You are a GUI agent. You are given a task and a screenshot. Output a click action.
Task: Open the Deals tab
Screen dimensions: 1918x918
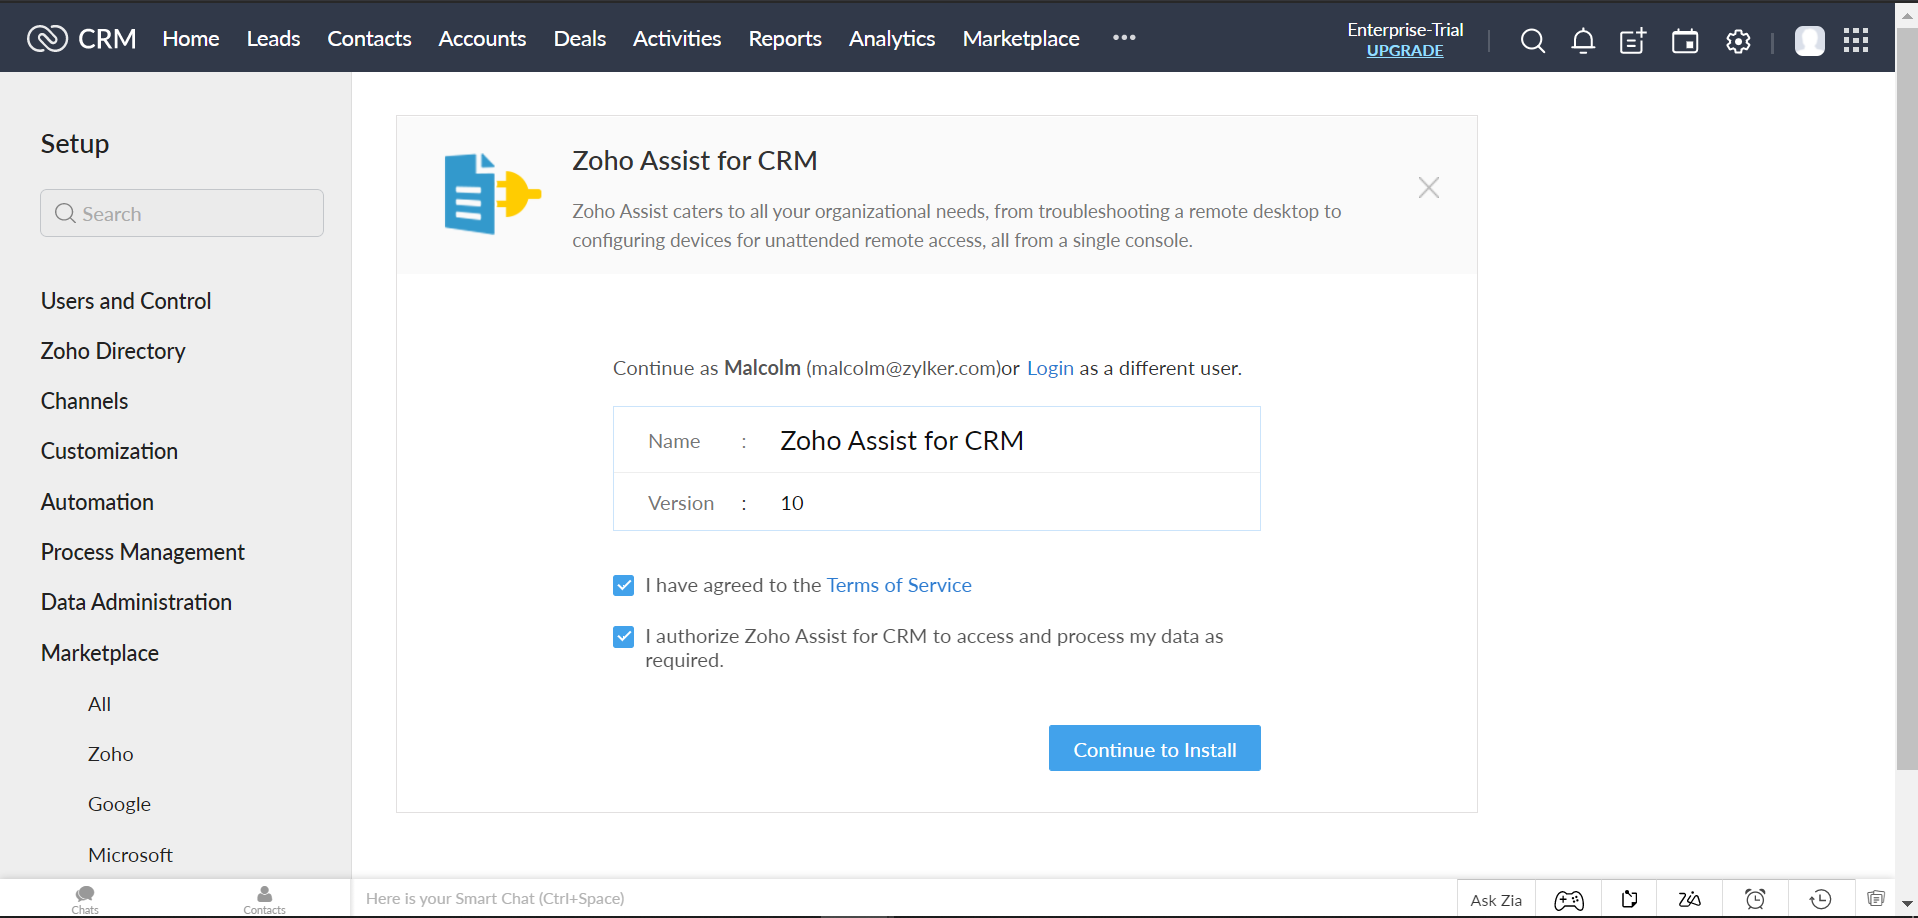pyautogui.click(x=580, y=39)
